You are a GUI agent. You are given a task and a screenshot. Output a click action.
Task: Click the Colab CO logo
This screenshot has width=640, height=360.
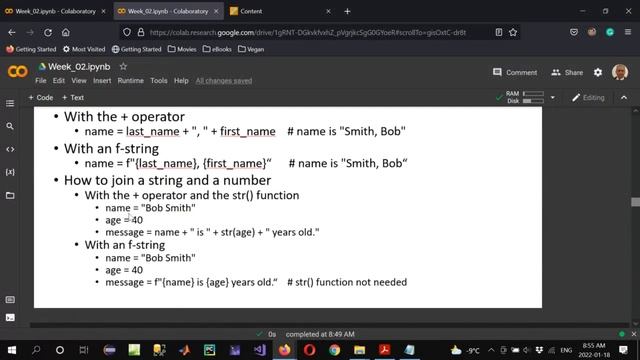(x=18, y=71)
